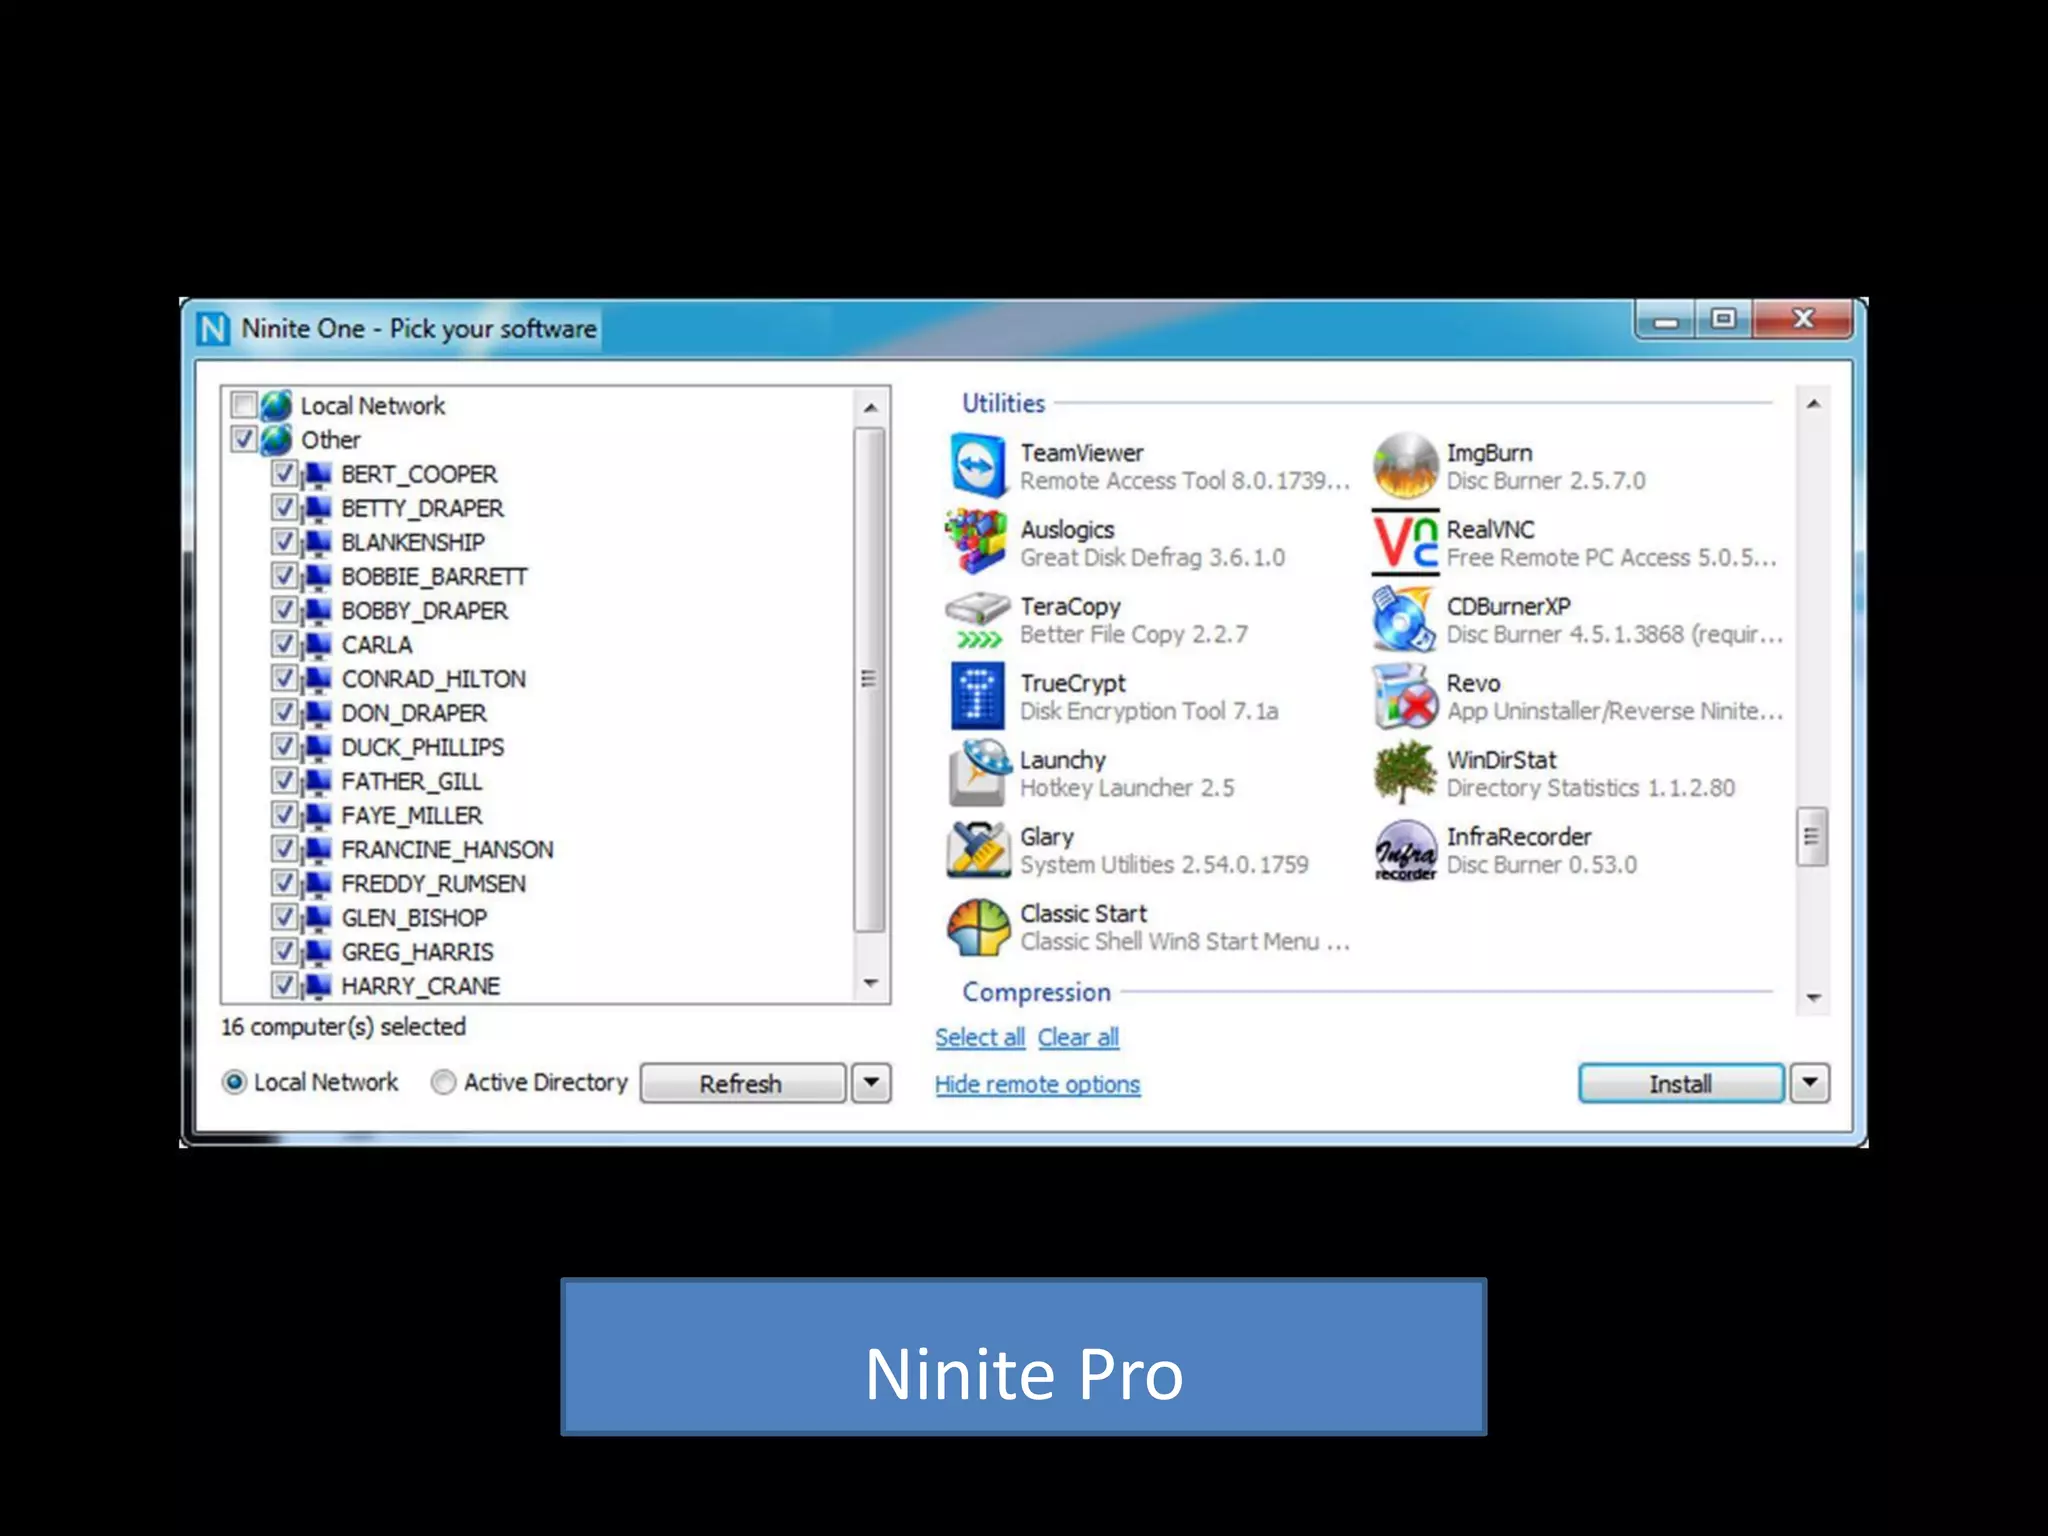Pick the TrueCrypt icon

tap(977, 696)
